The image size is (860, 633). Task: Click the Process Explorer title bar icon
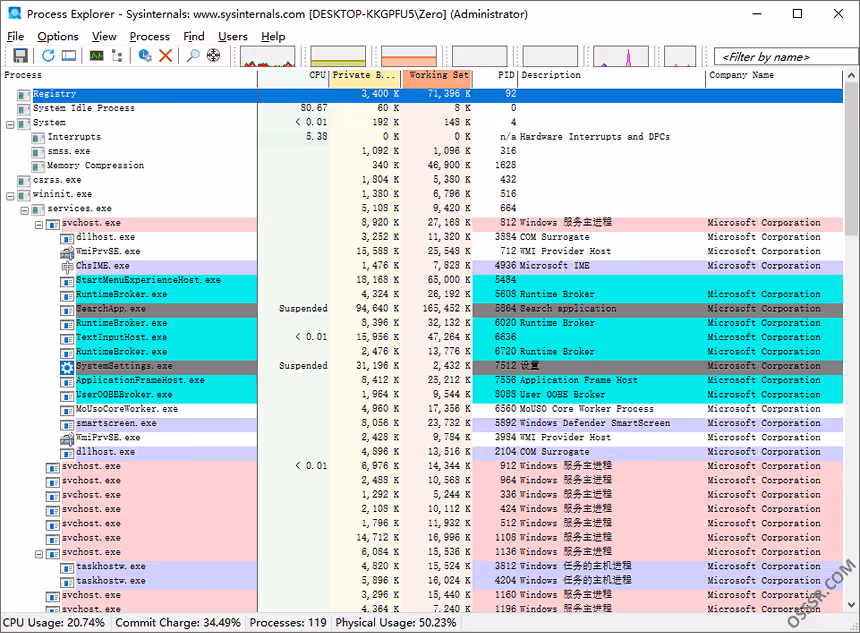(x=15, y=14)
